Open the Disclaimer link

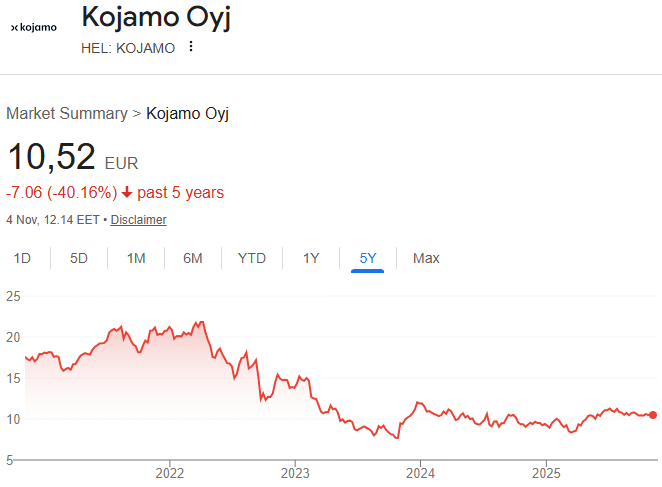pyautogui.click(x=138, y=220)
